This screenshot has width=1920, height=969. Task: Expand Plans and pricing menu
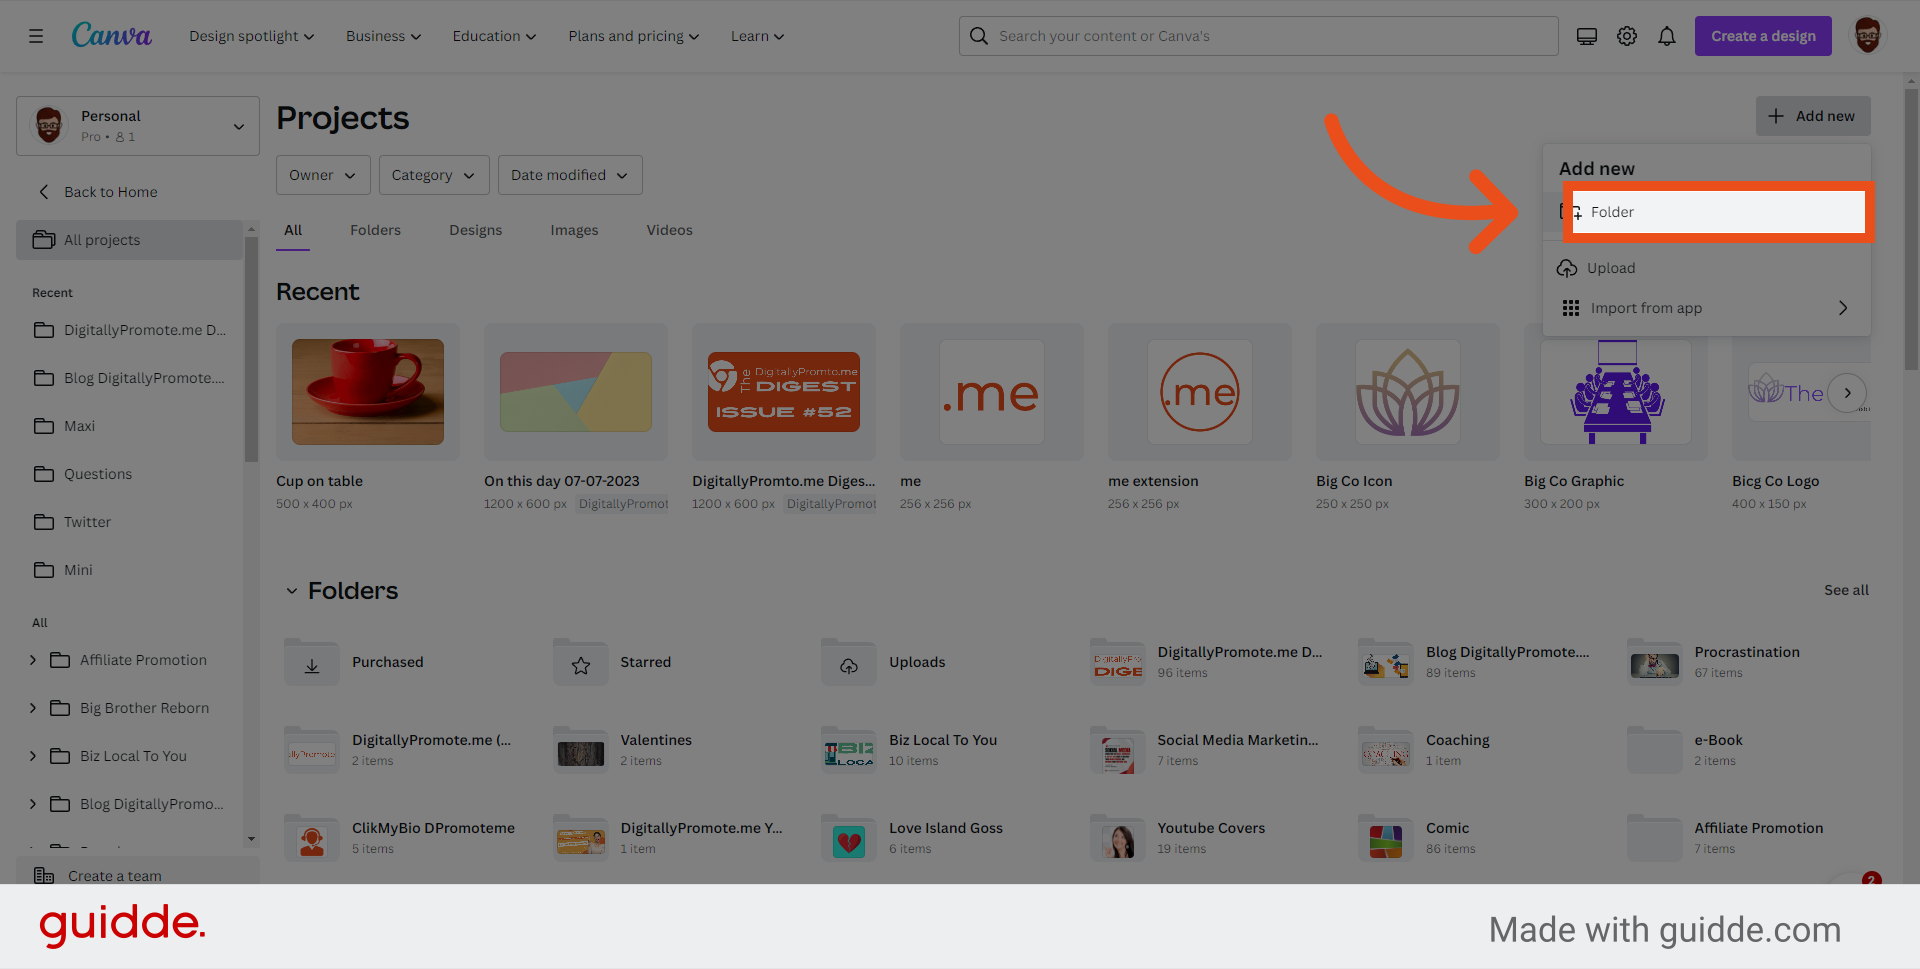click(634, 36)
